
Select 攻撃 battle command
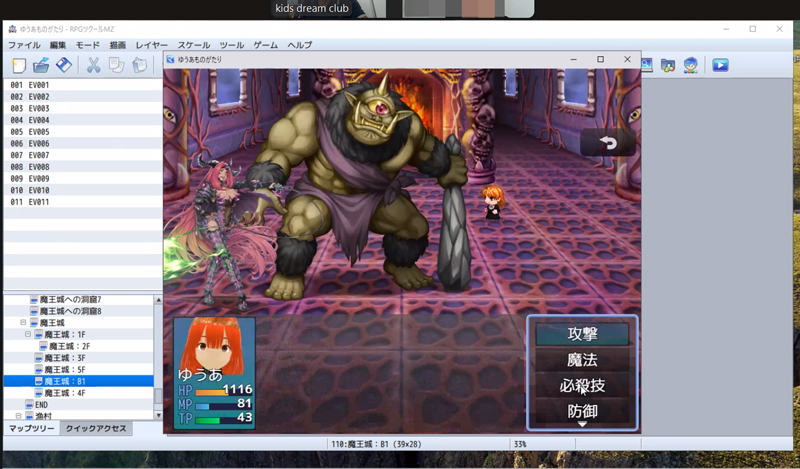click(582, 334)
